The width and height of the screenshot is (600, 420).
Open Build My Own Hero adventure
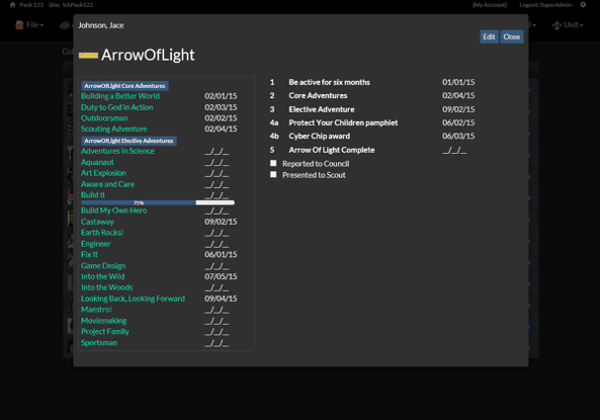(x=114, y=210)
